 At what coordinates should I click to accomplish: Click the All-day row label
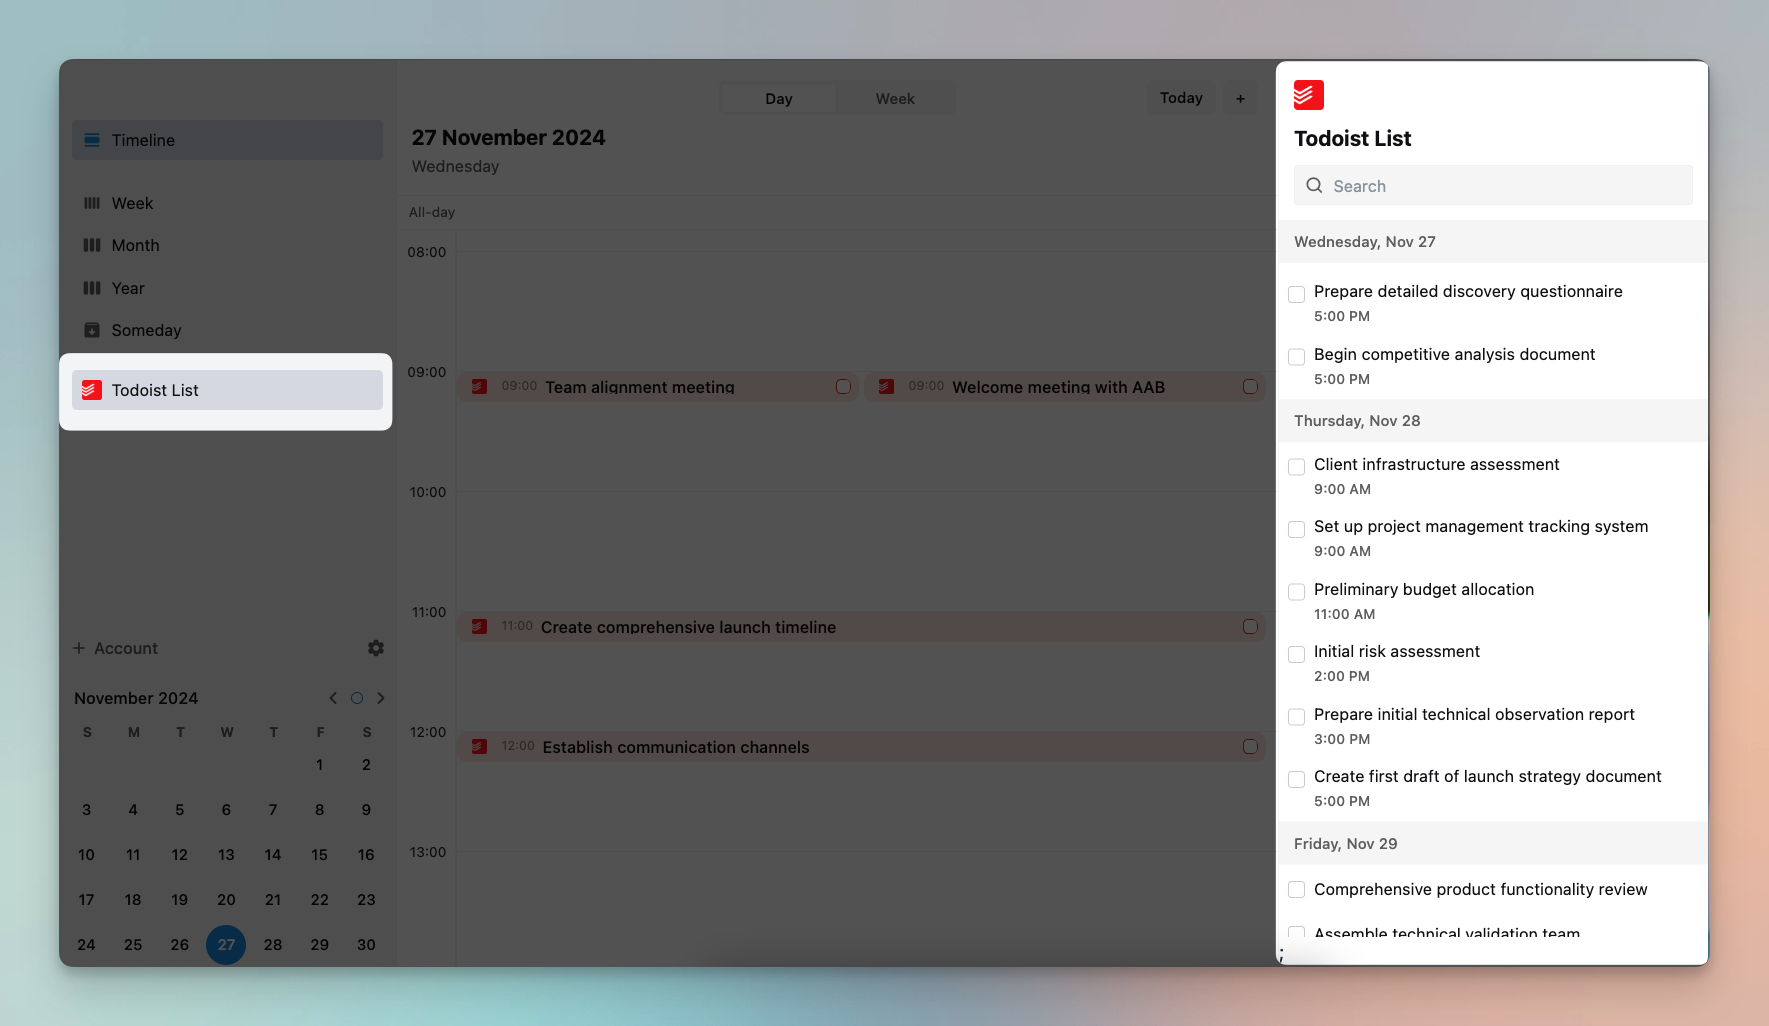pyautogui.click(x=432, y=212)
